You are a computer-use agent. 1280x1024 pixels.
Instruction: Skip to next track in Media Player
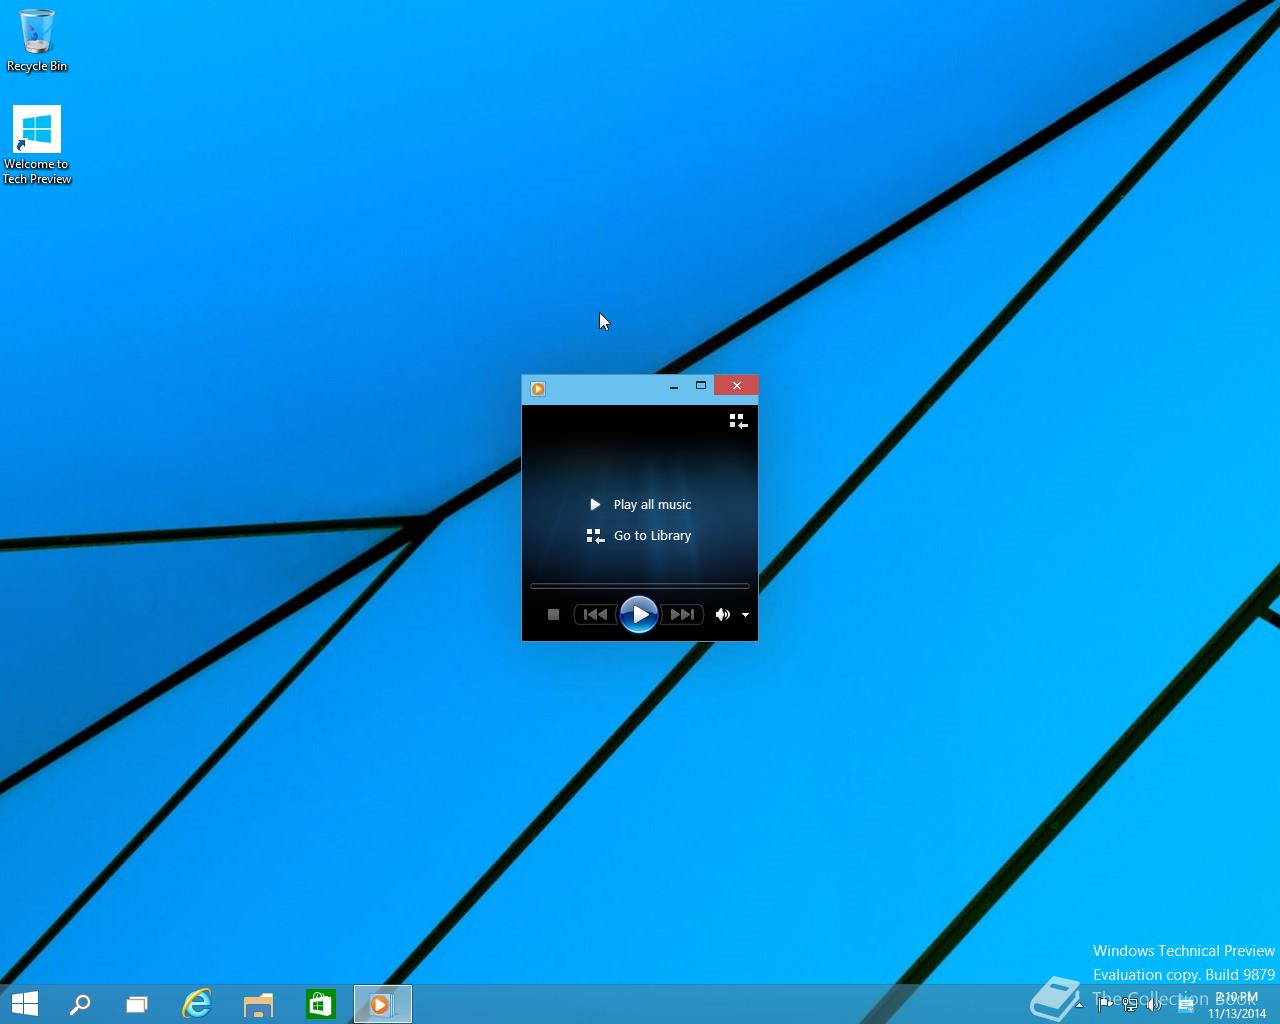point(682,614)
